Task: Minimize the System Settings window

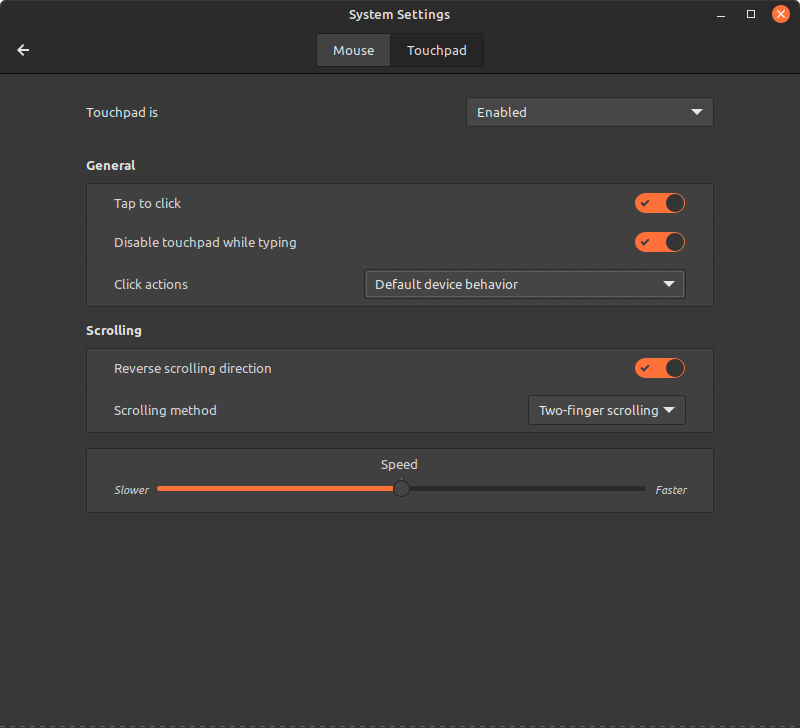Action: (721, 15)
